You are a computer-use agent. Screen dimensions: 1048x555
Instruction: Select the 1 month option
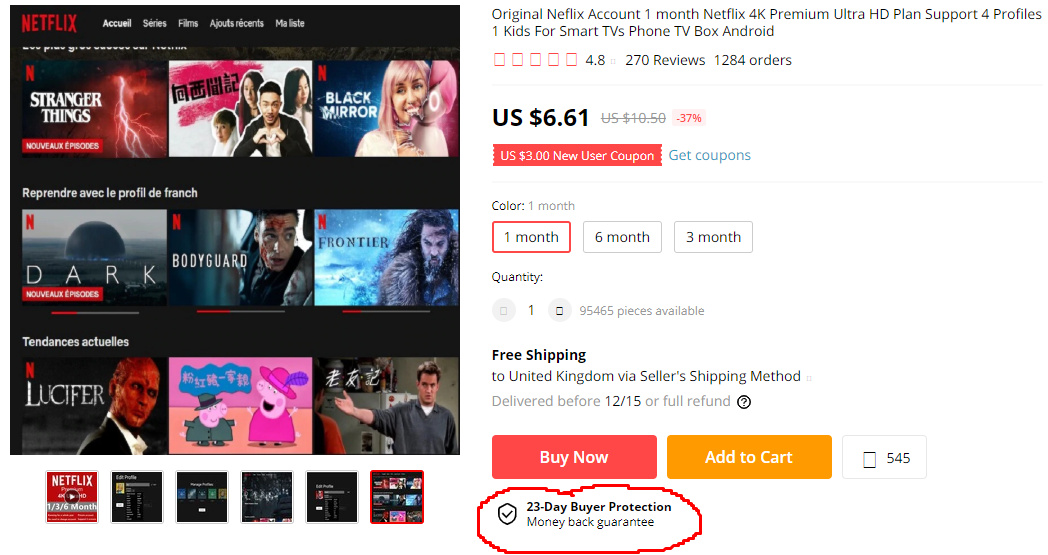(531, 237)
